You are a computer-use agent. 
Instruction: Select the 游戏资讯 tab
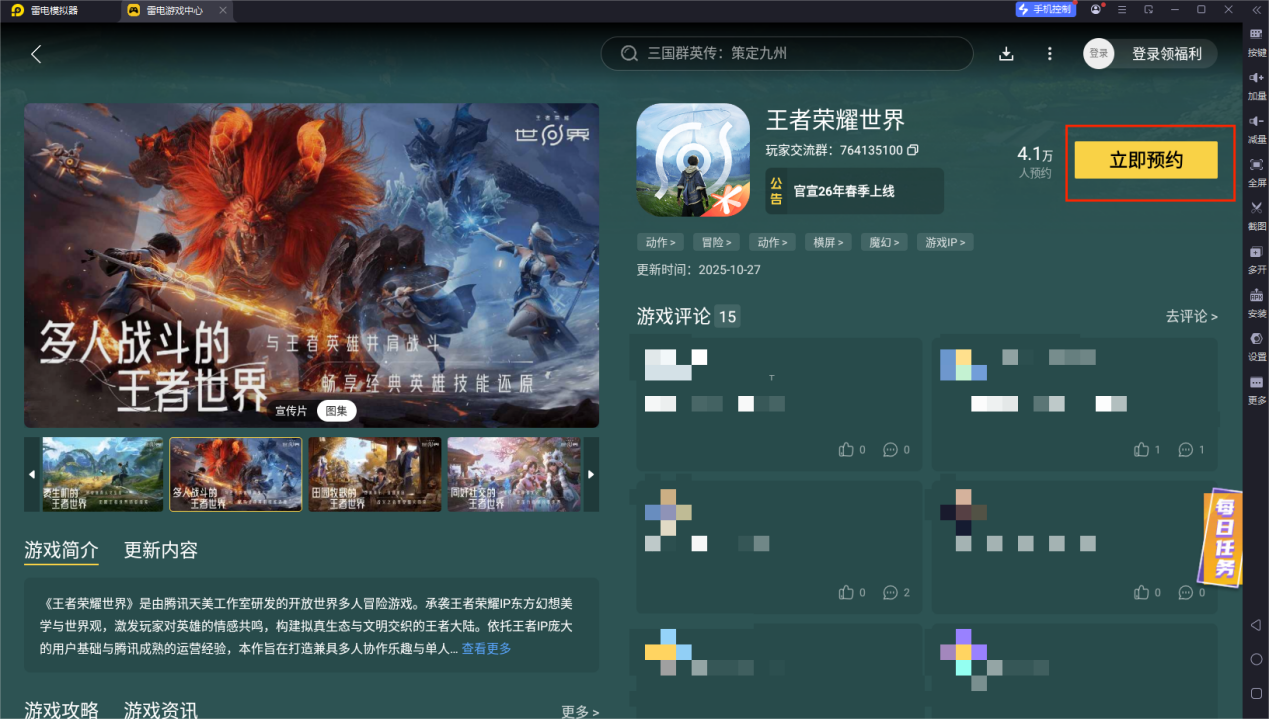161,710
